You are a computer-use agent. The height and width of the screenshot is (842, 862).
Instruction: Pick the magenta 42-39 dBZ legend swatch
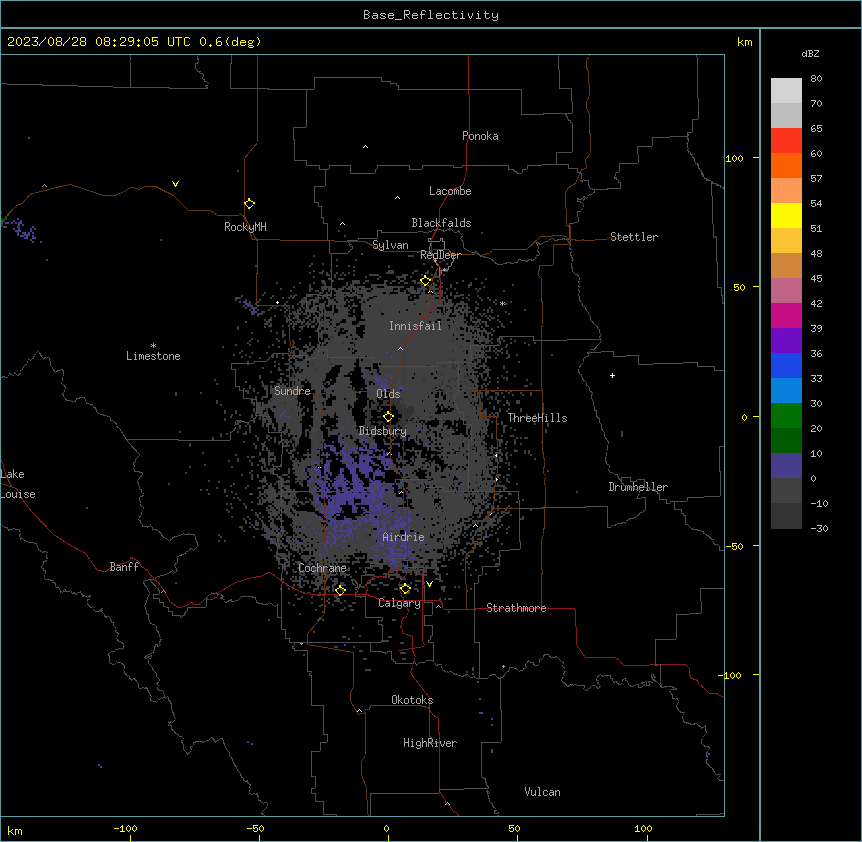point(786,315)
